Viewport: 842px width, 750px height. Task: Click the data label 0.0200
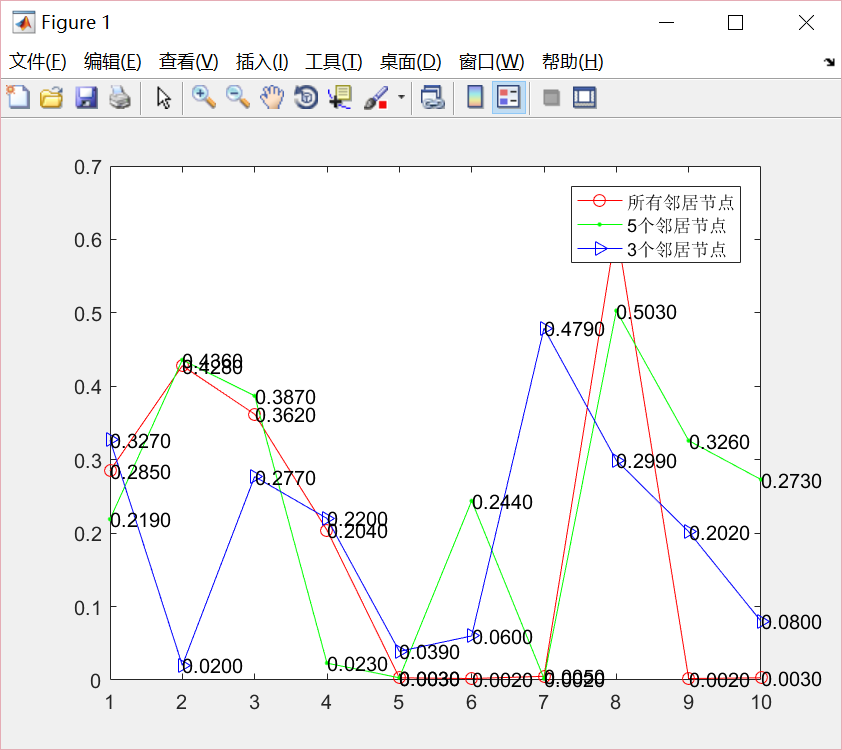click(213, 666)
